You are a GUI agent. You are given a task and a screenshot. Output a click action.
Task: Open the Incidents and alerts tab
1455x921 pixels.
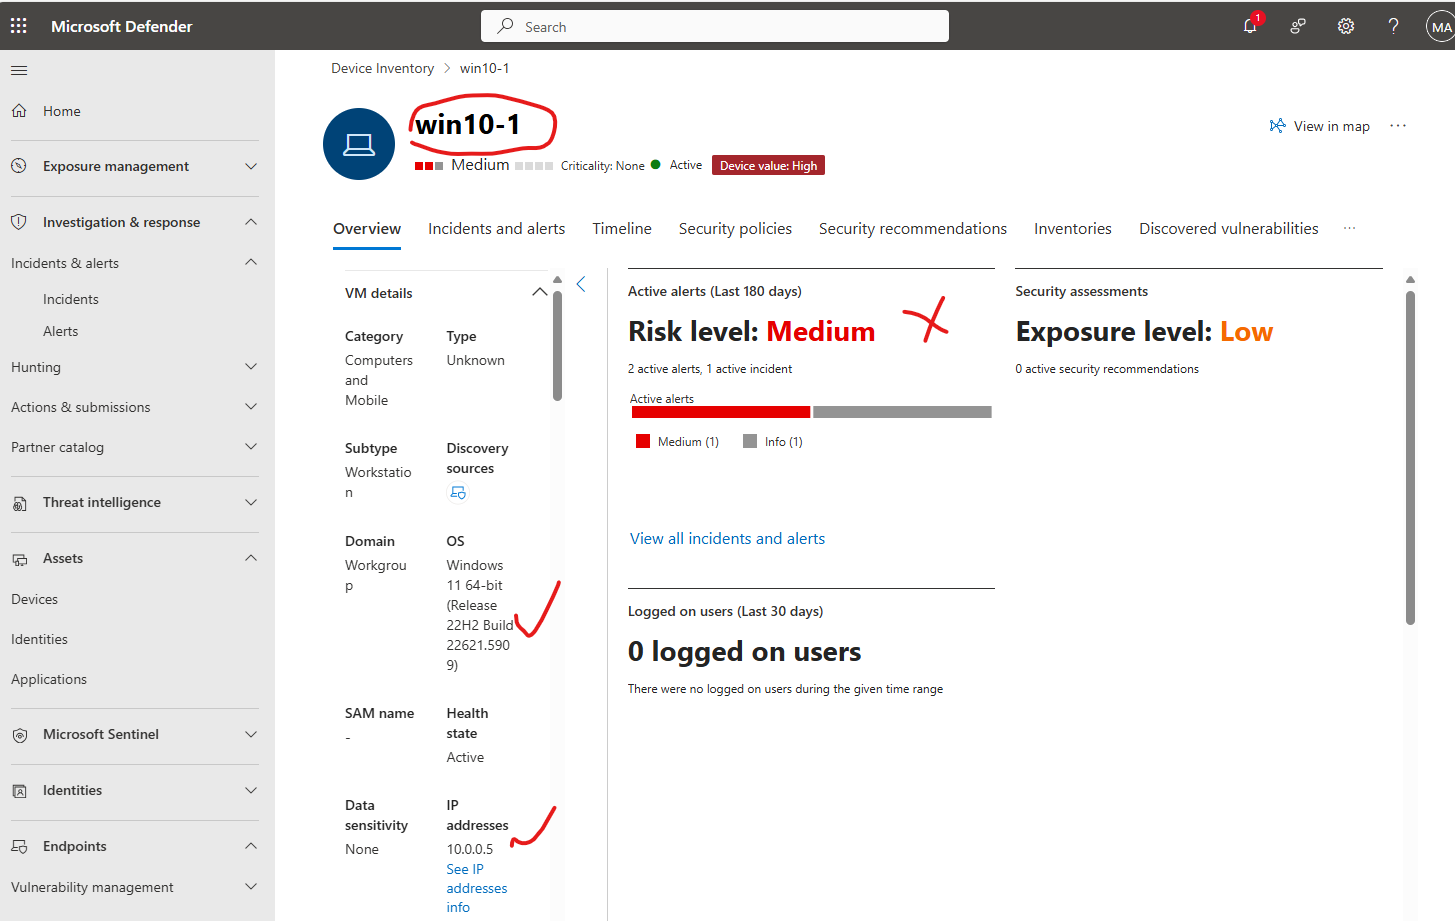coord(496,229)
